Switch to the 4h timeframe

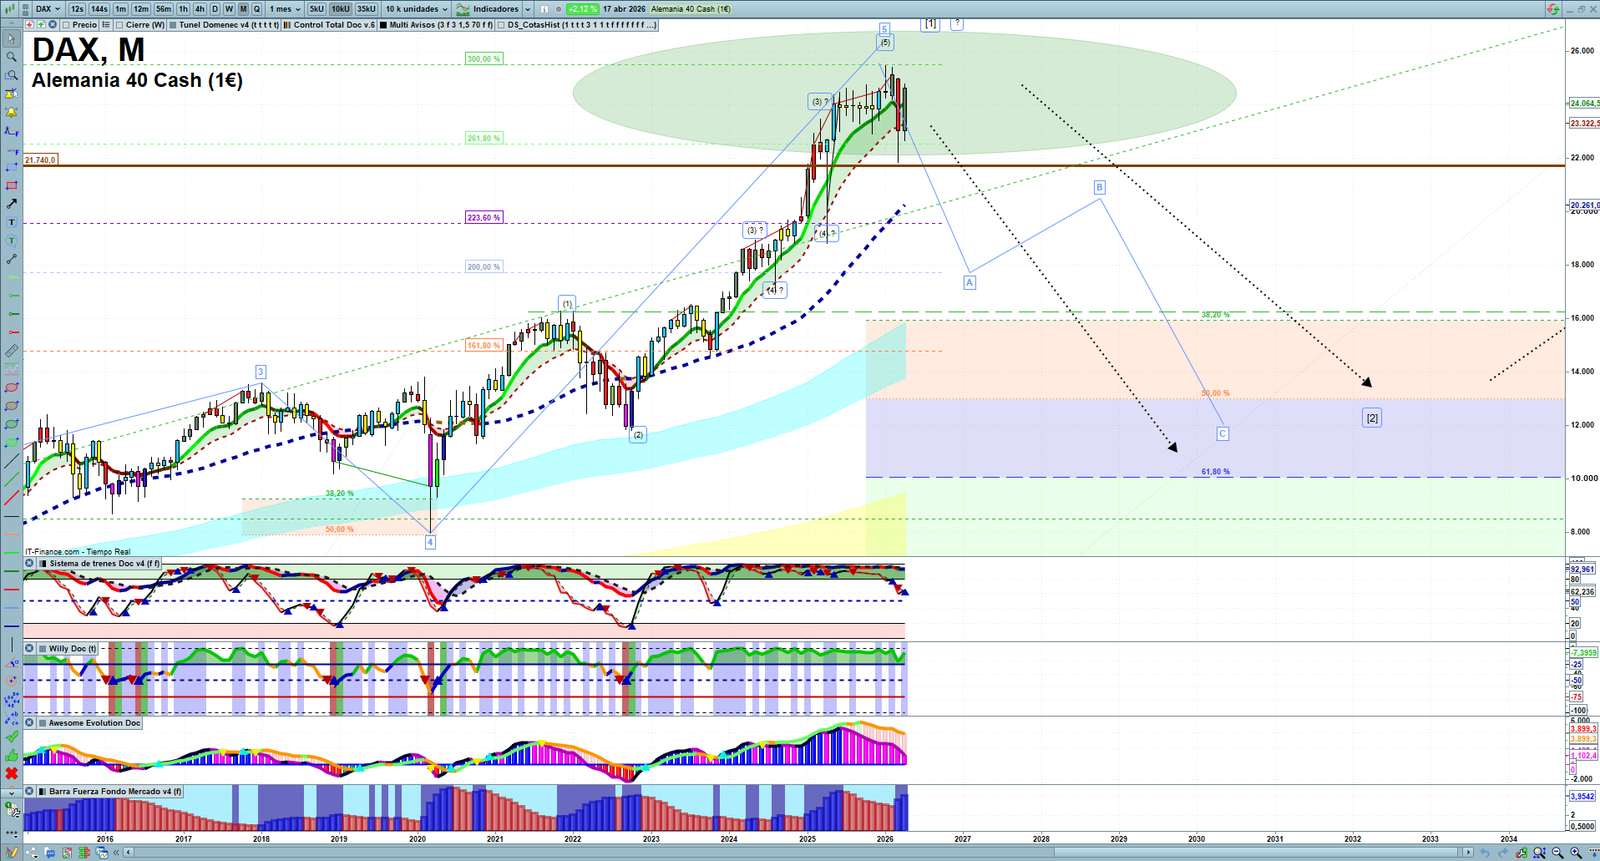[x=199, y=9]
